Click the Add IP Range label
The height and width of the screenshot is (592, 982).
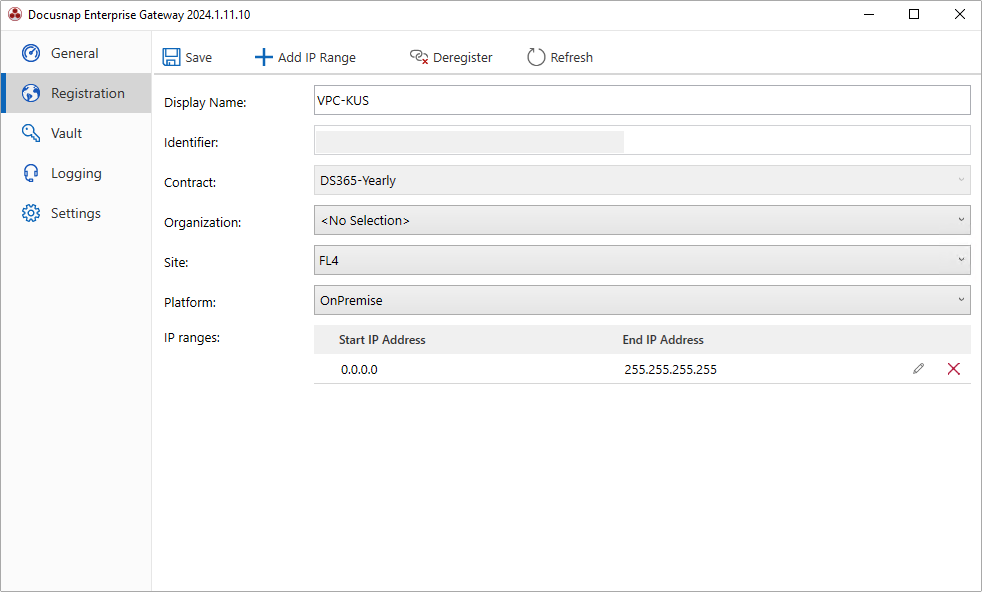tap(317, 58)
